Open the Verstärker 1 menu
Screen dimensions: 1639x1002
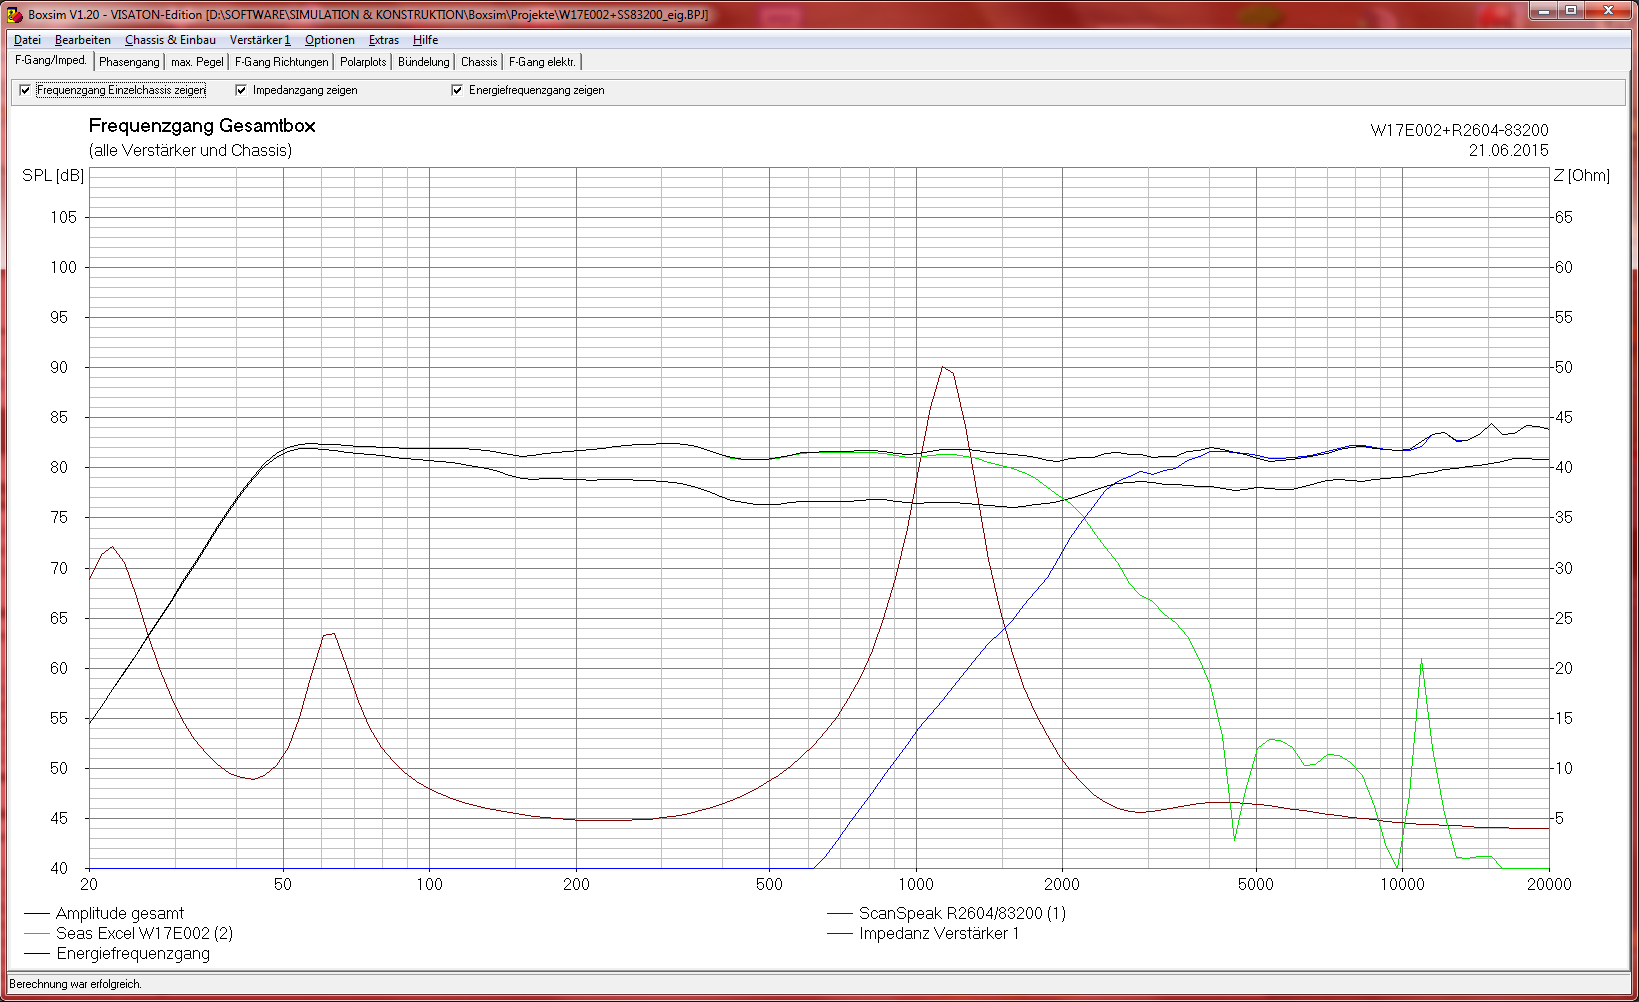[x=259, y=40]
